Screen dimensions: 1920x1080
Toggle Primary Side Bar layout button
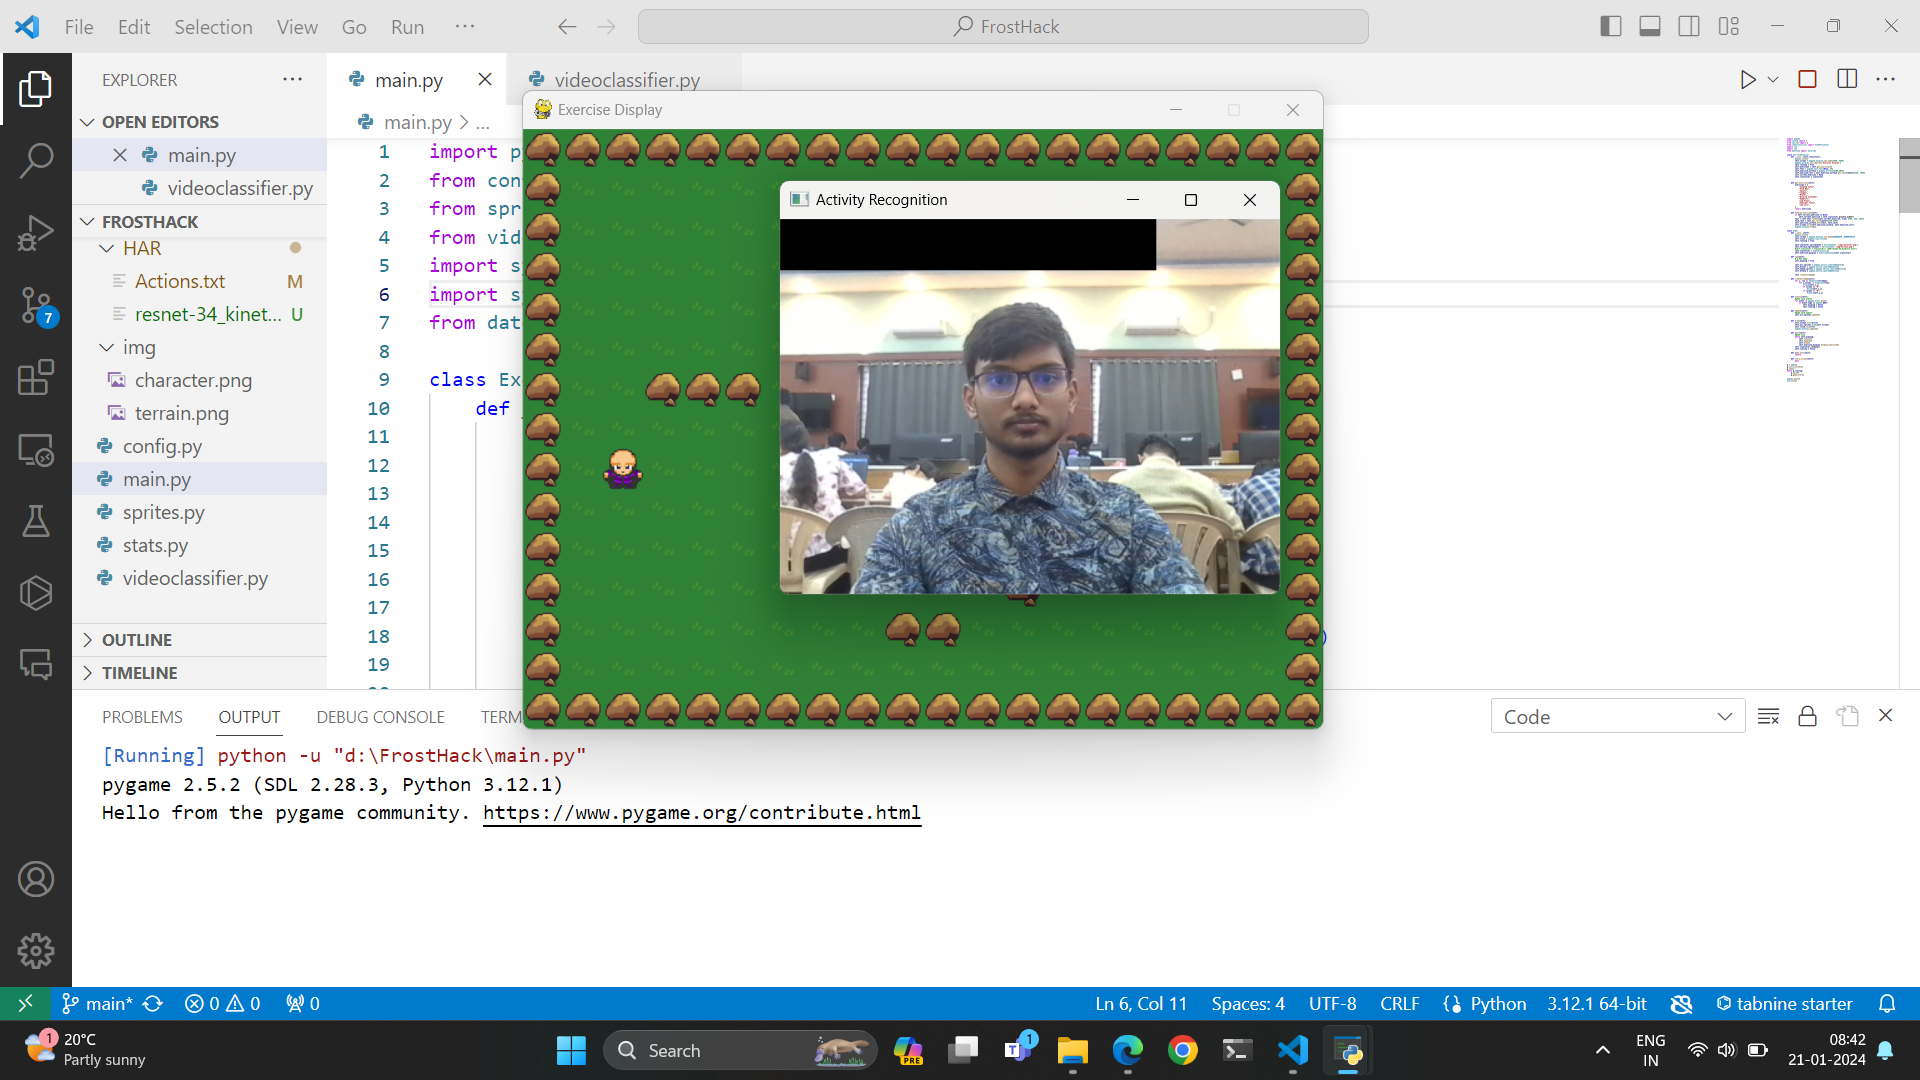pyautogui.click(x=1610, y=27)
